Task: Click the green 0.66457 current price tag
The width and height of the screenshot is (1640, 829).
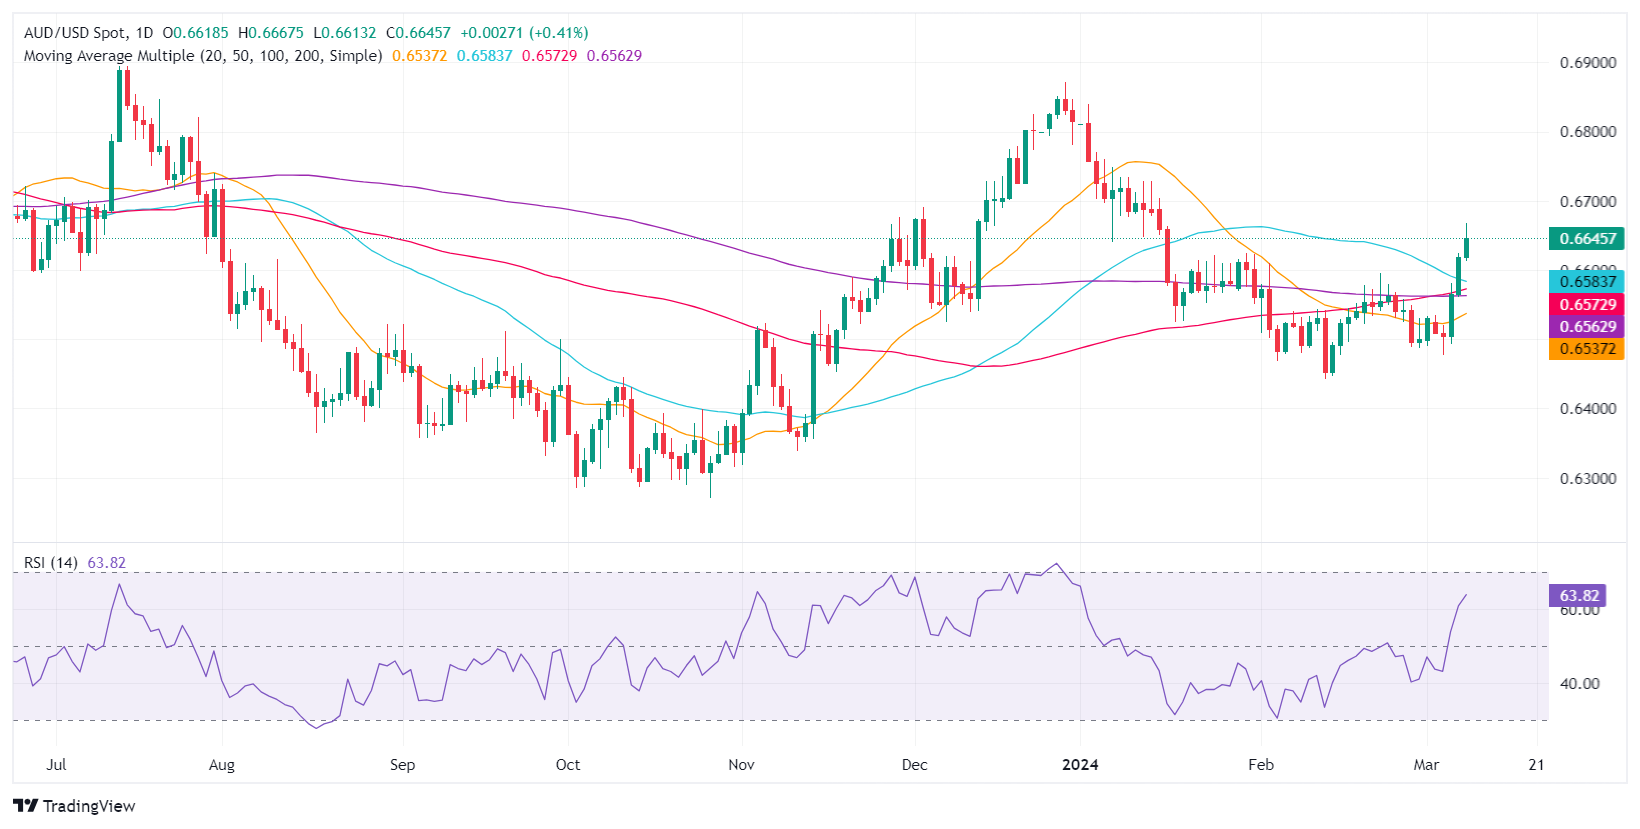Action: tap(1586, 238)
